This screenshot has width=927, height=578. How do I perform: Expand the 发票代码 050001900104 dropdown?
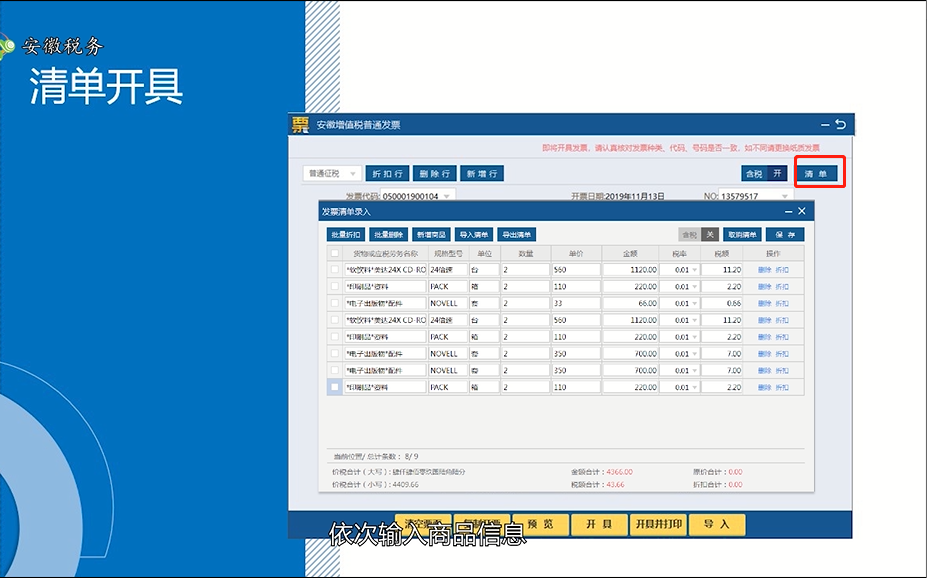pos(446,197)
